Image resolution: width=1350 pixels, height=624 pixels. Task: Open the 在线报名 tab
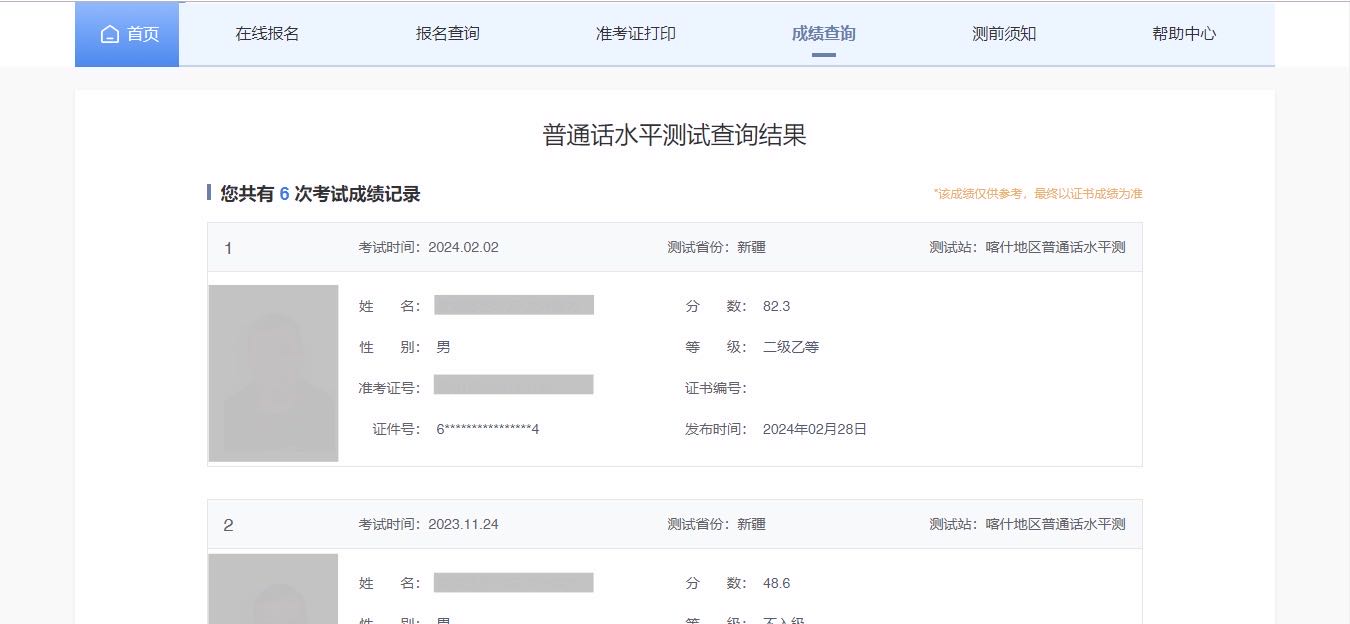coord(267,34)
